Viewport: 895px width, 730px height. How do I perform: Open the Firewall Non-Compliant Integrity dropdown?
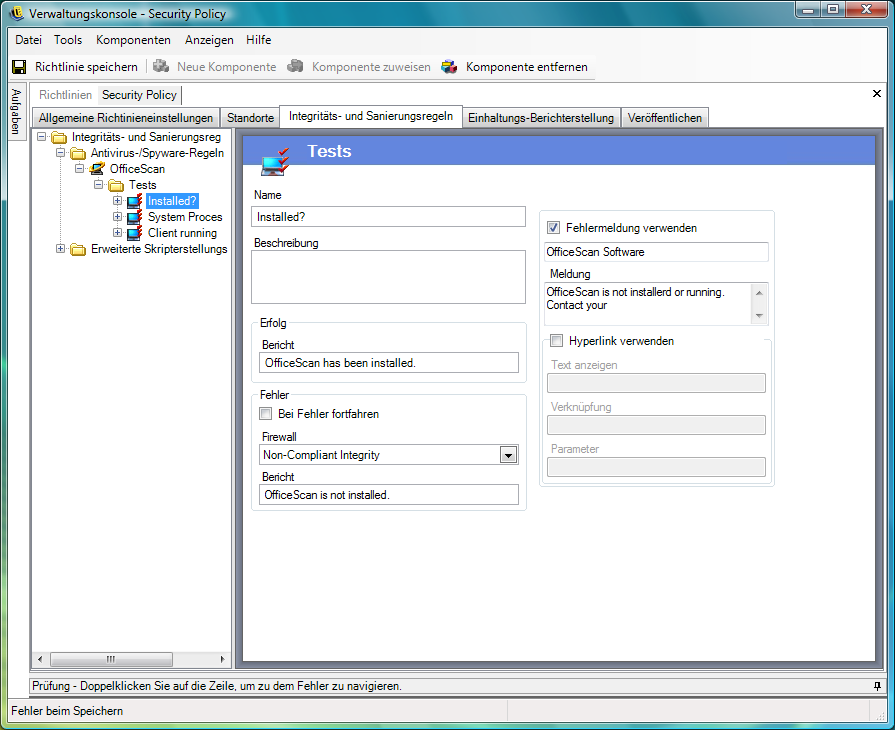click(508, 455)
